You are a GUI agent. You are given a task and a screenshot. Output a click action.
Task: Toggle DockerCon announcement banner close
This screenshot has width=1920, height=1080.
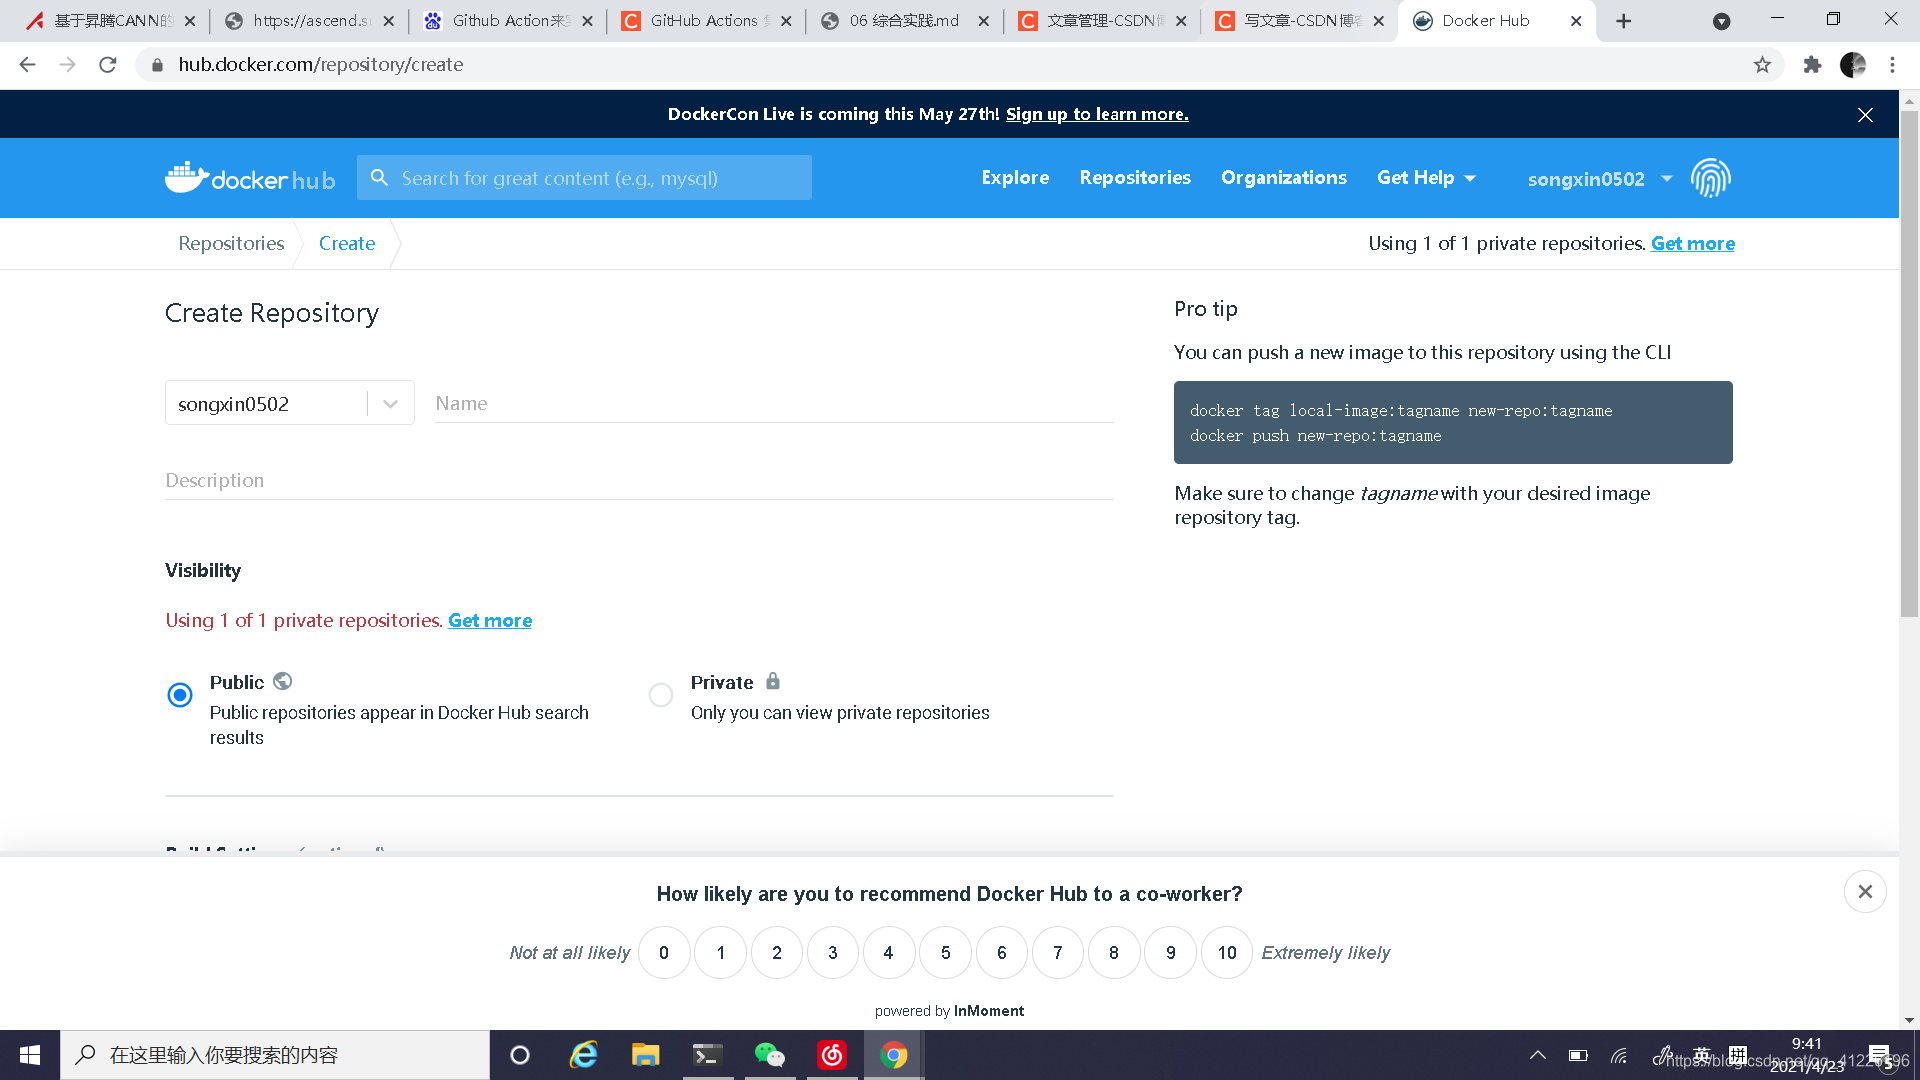(1865, 115)
